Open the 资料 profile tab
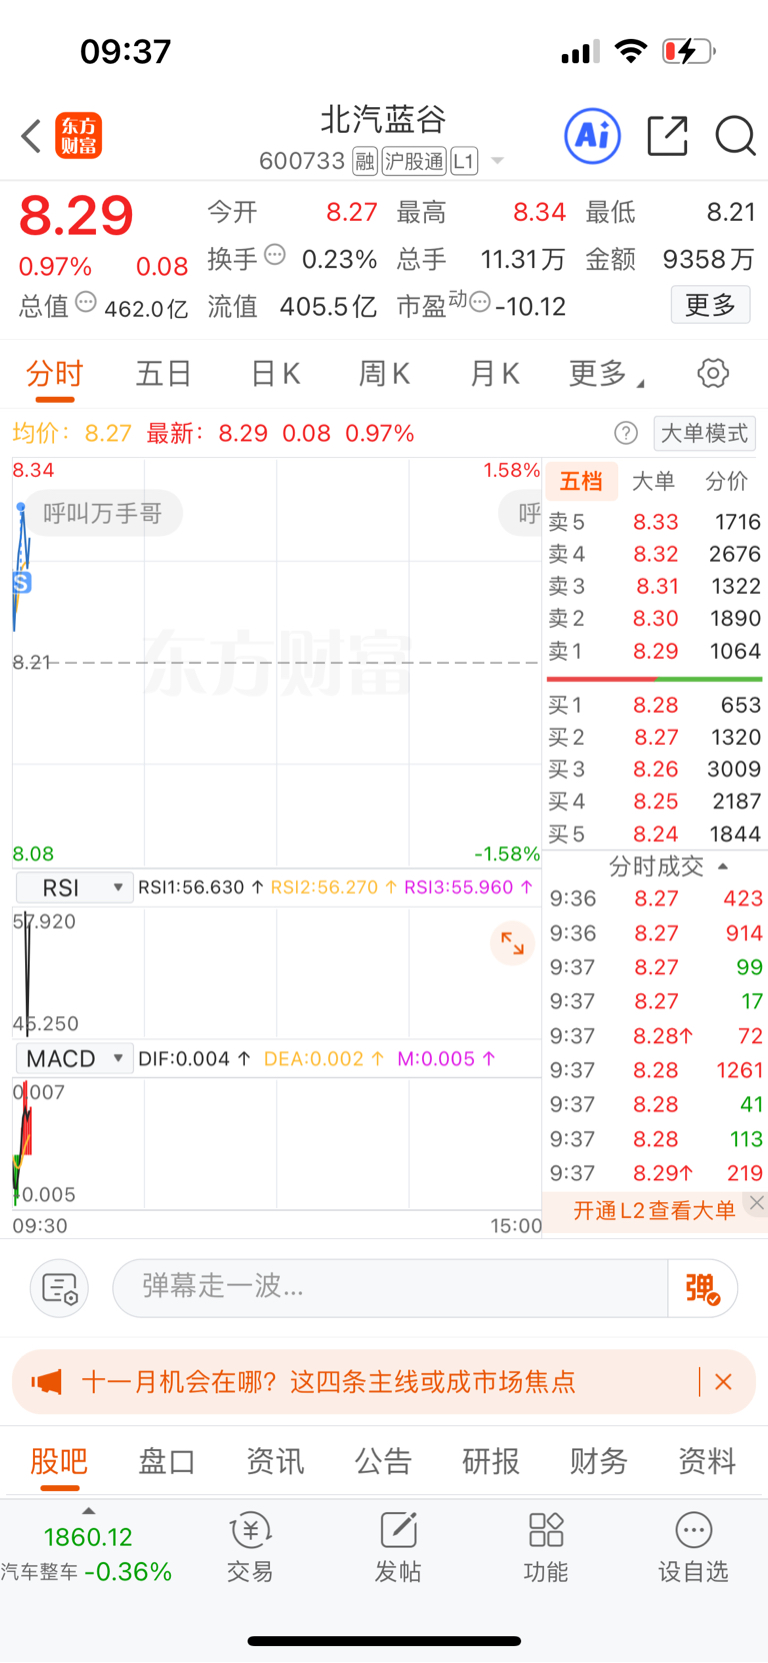This screenshot has width=768, height=1663. point(707,1462)
